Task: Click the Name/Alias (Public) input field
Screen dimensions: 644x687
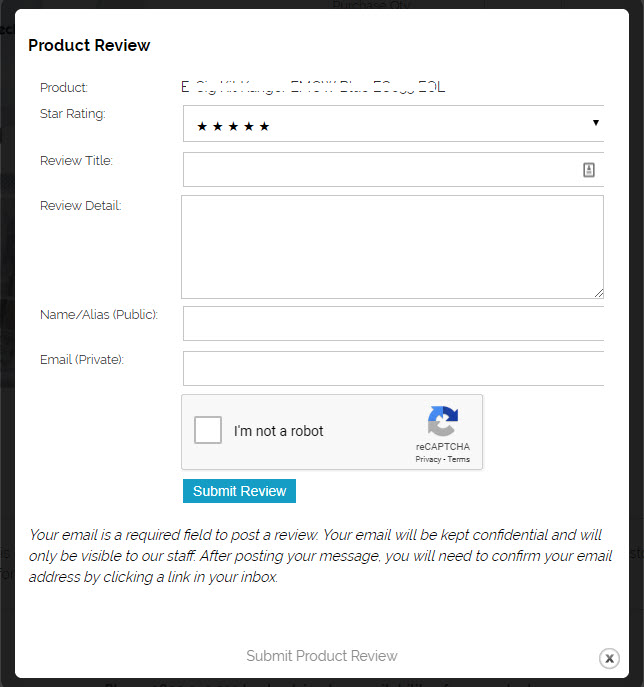Action: point(393,324)
